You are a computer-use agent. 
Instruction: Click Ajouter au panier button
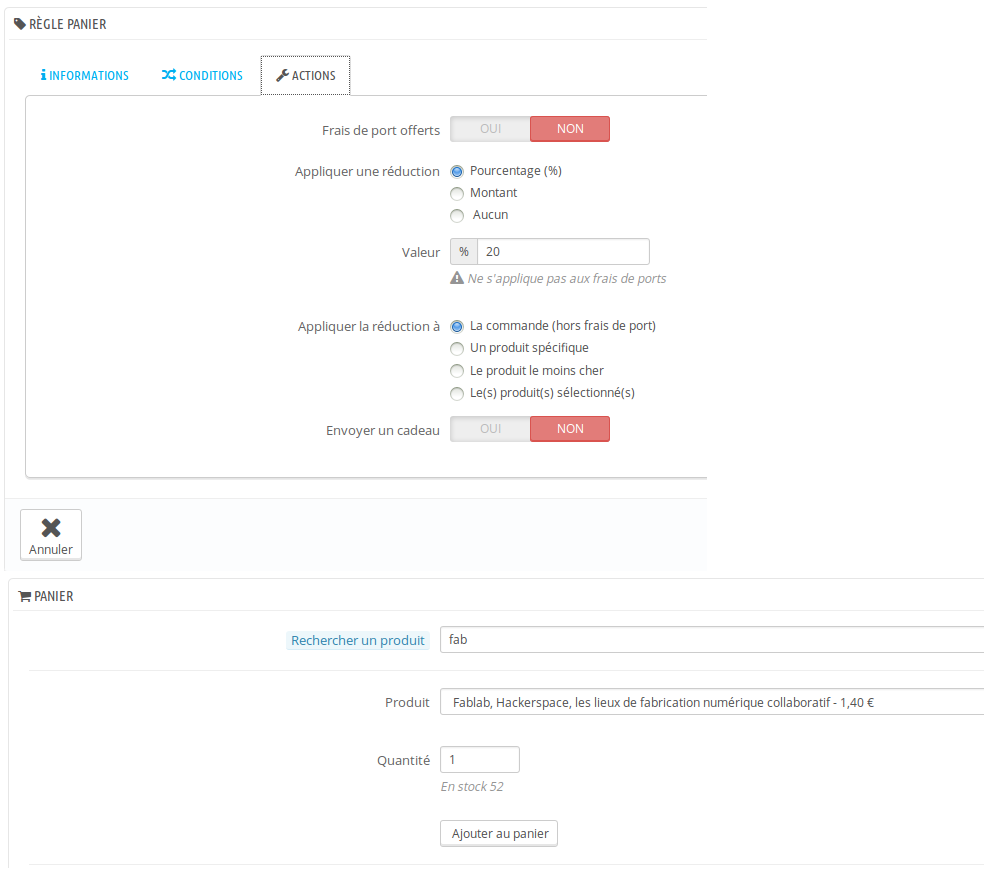click(x=499, y=834)
